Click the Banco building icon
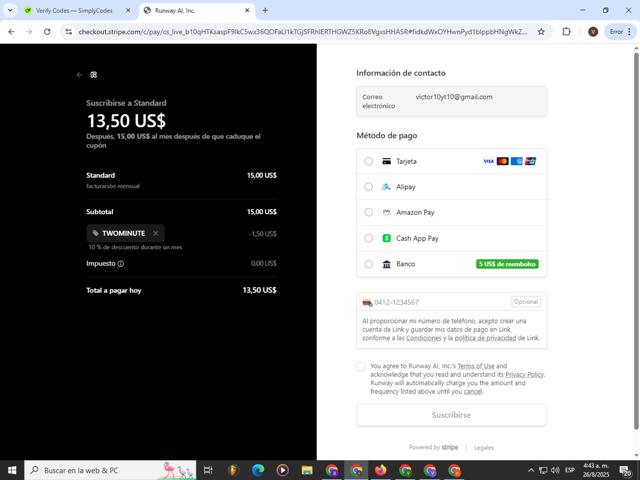Screen dimensions: 640x480 [x=387, y=264]
